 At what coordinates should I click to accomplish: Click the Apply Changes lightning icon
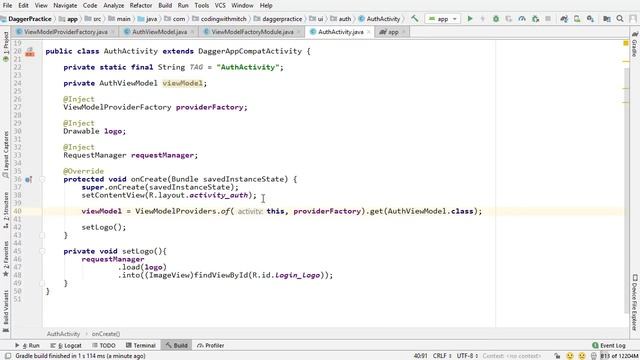pyautogui.click(x=482, y=19)
